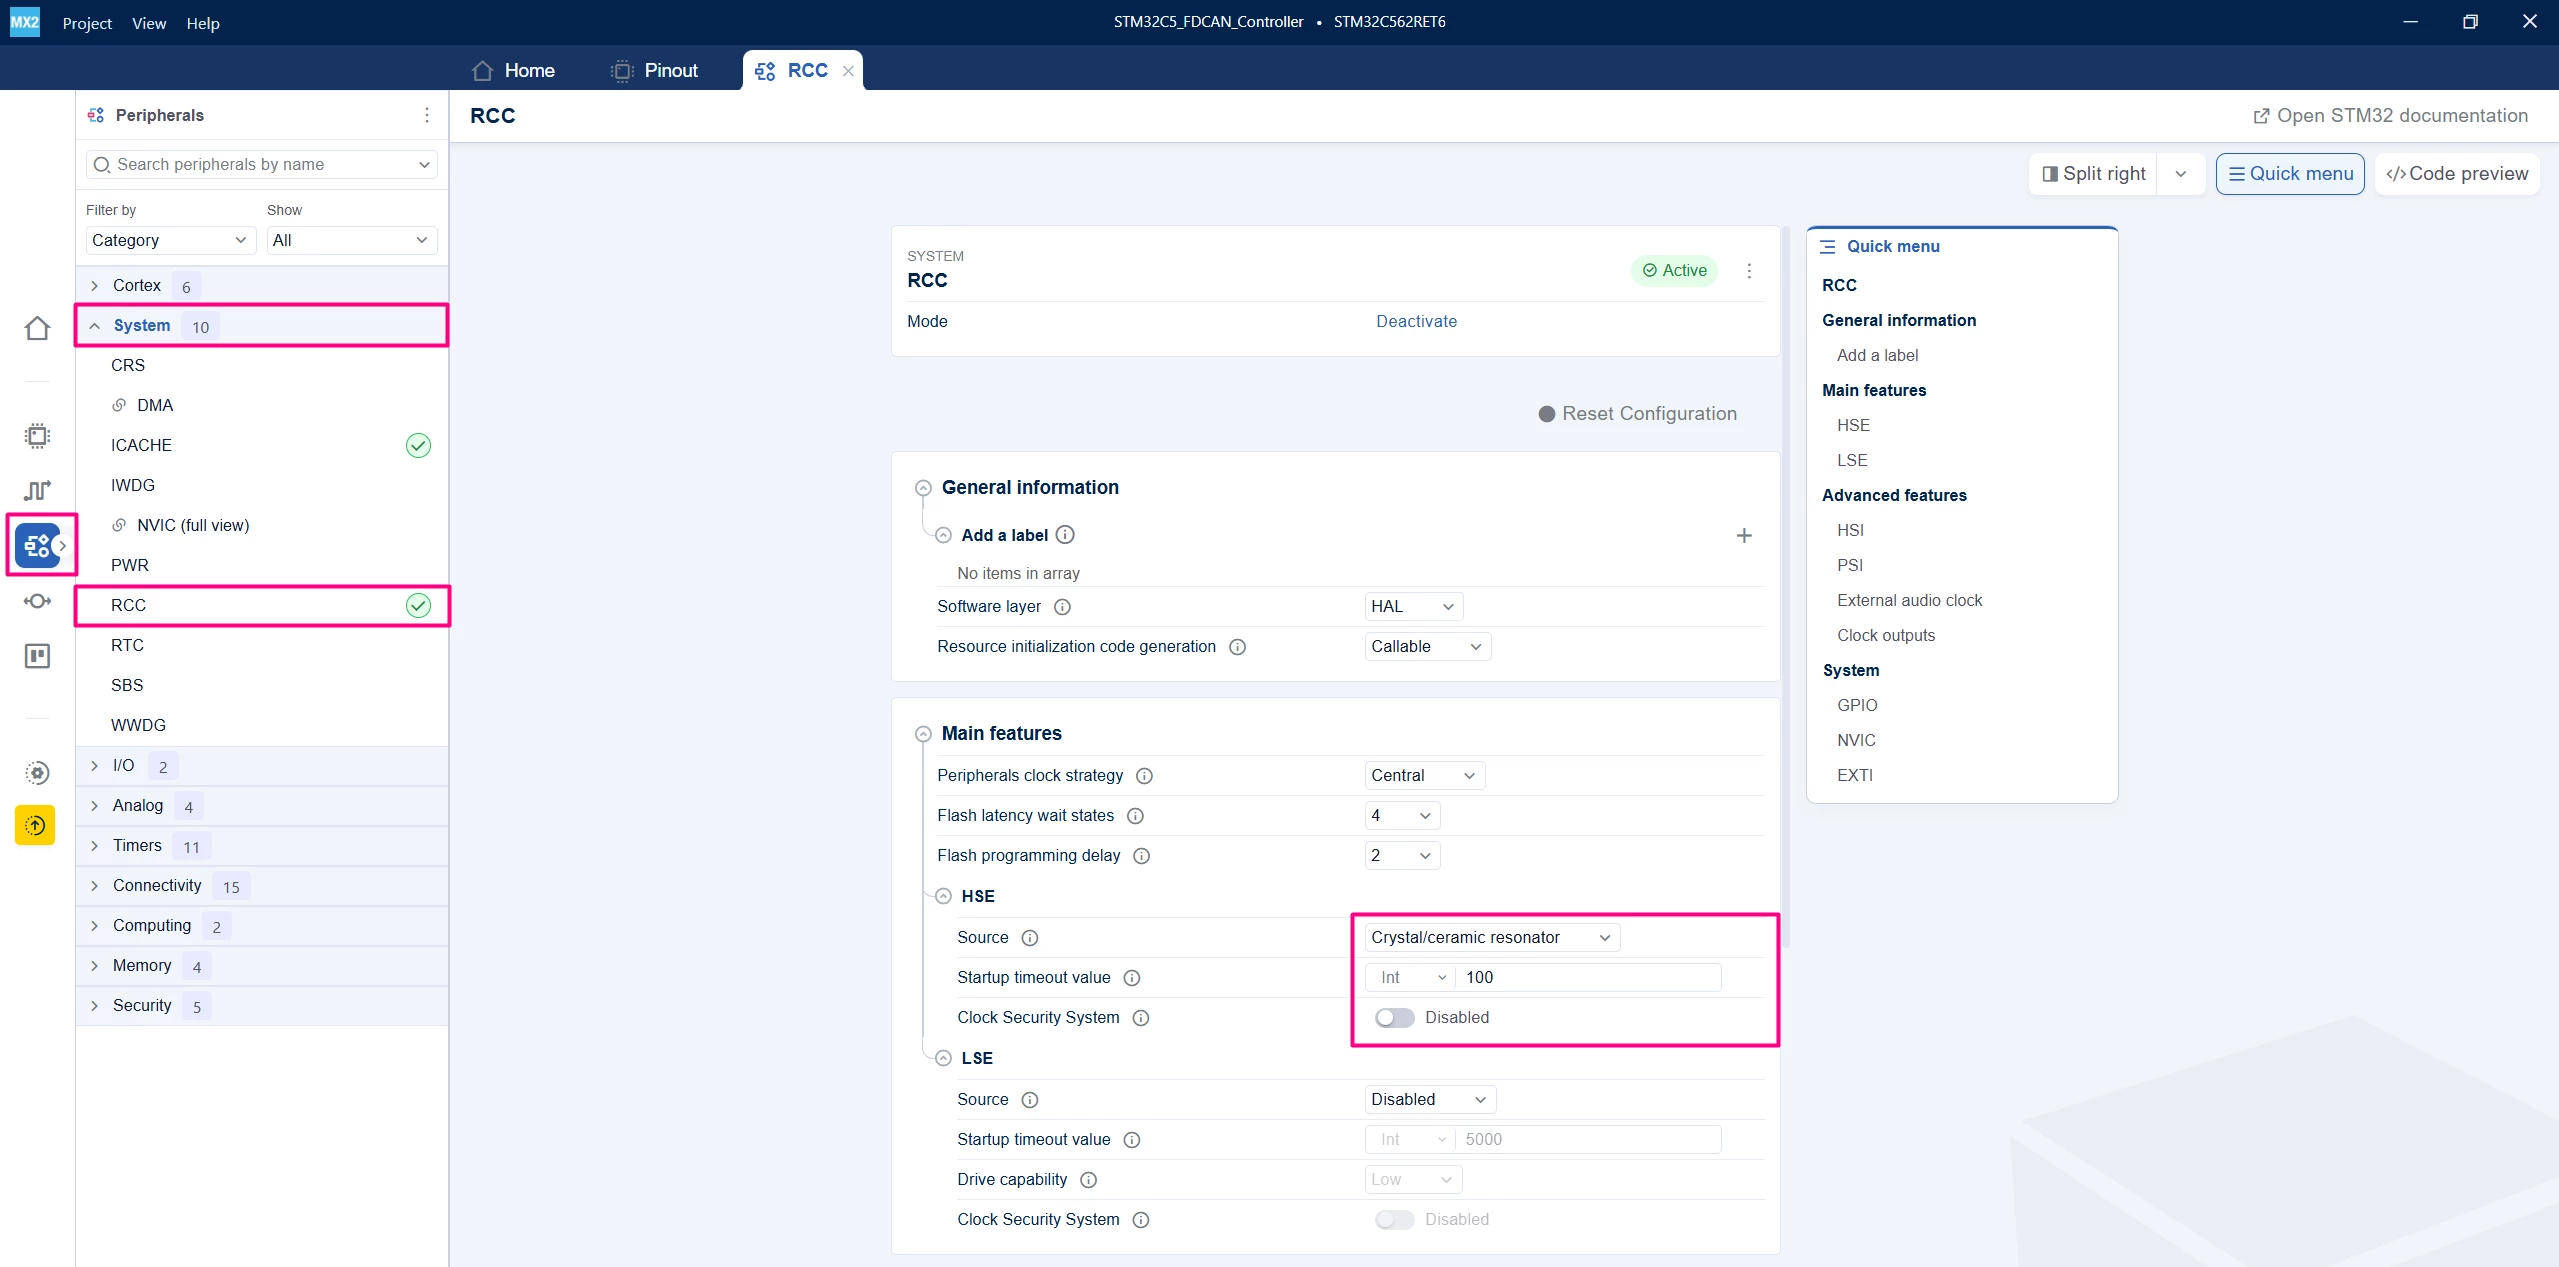This screenshot has height=1267, width=2559.
Task: Click the yellow update icon in sidebar
Action: [x=35, y=825]
